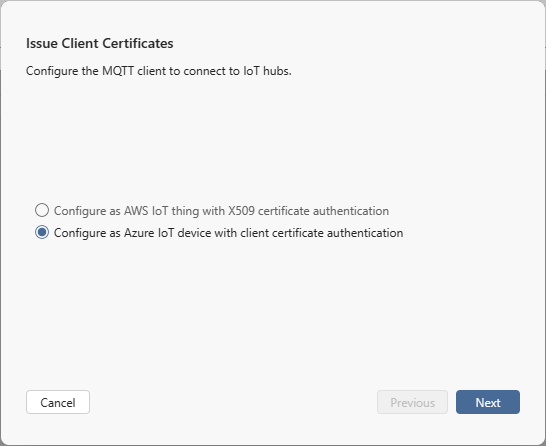Click the MQTT client description text

(158, 71)
